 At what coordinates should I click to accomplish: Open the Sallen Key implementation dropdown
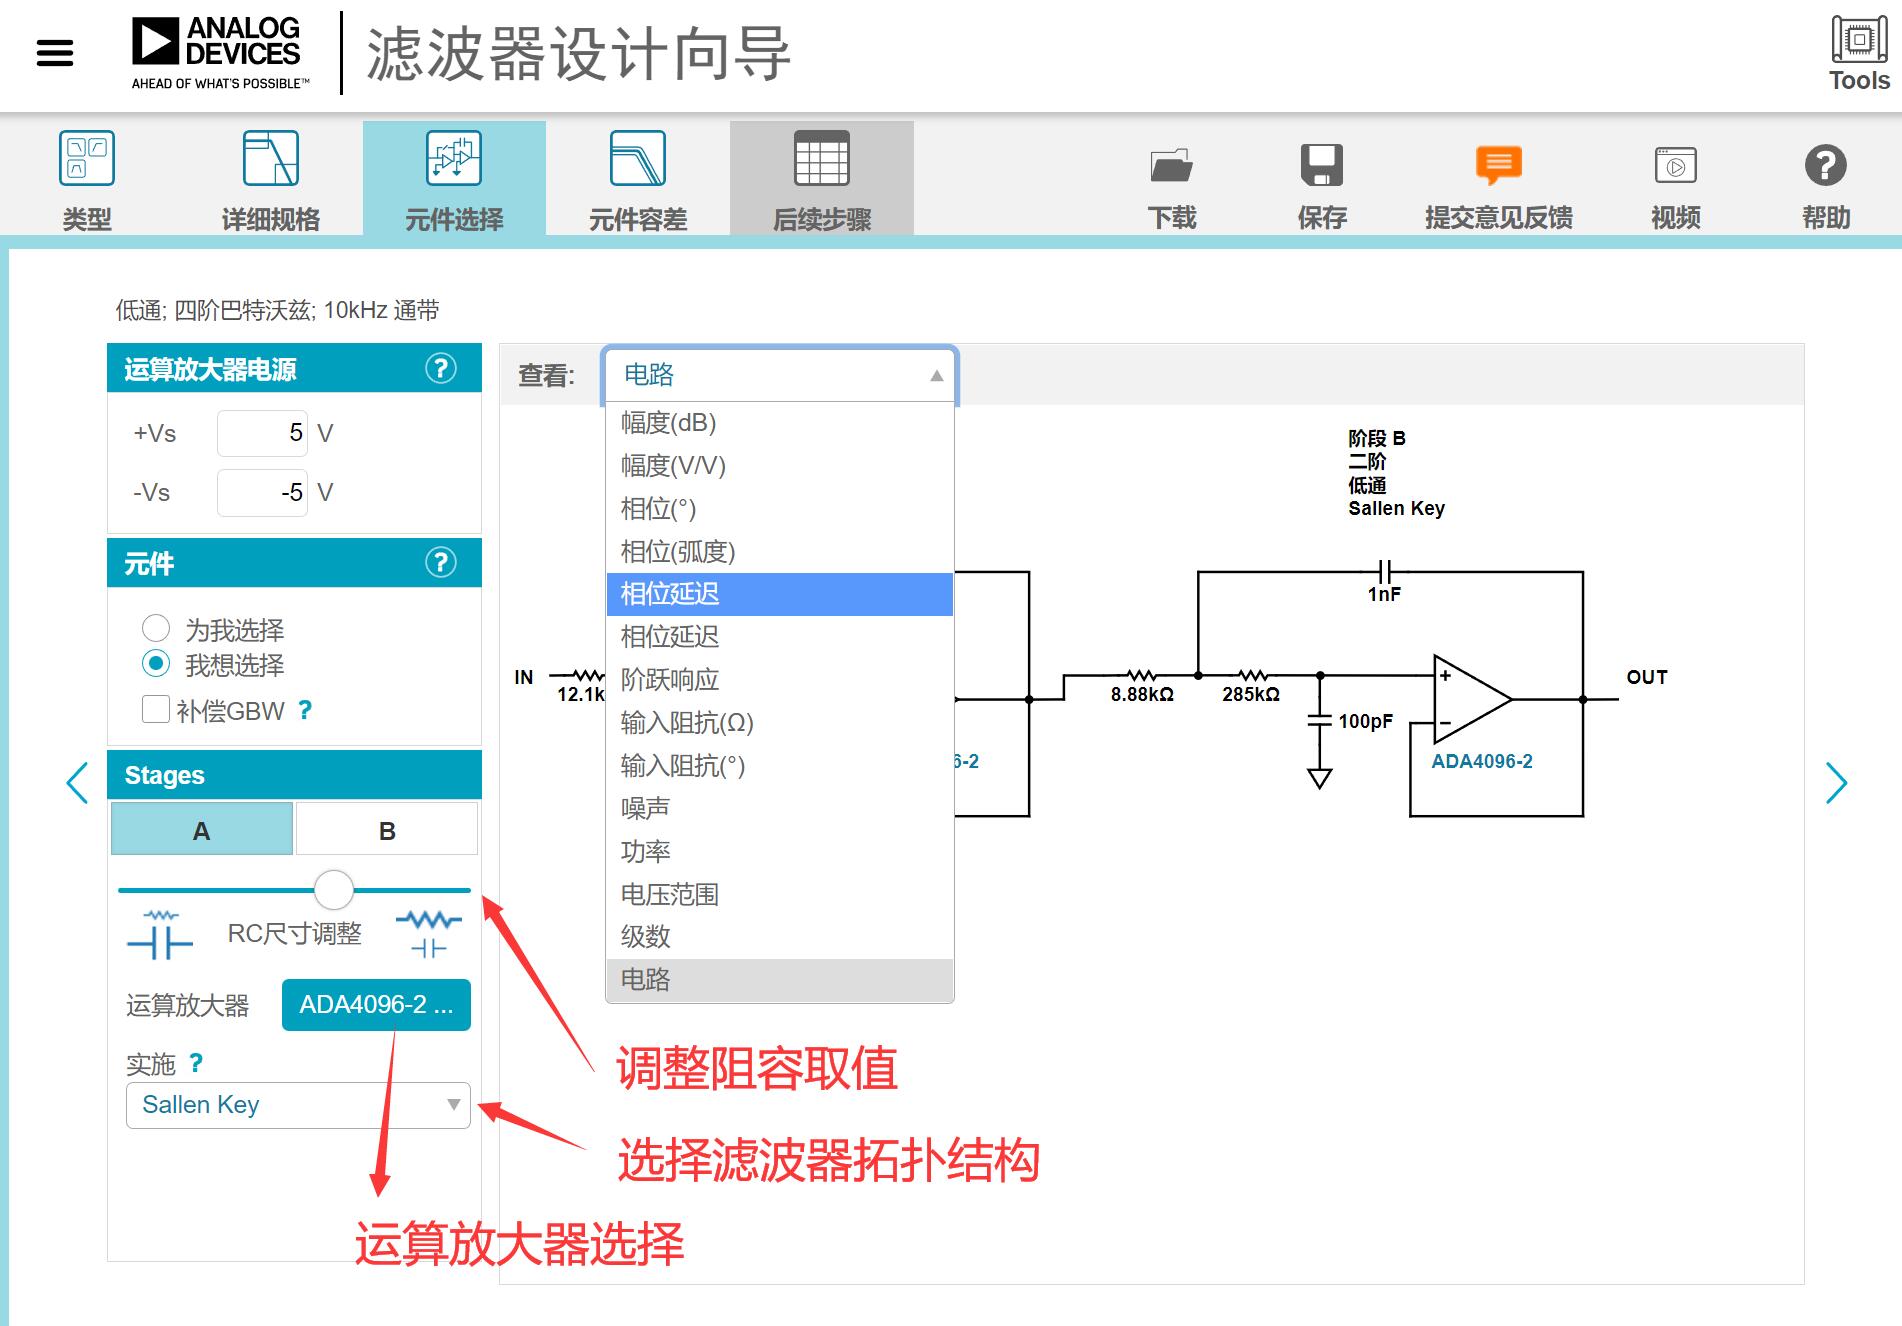click(x=298, y=1105)
